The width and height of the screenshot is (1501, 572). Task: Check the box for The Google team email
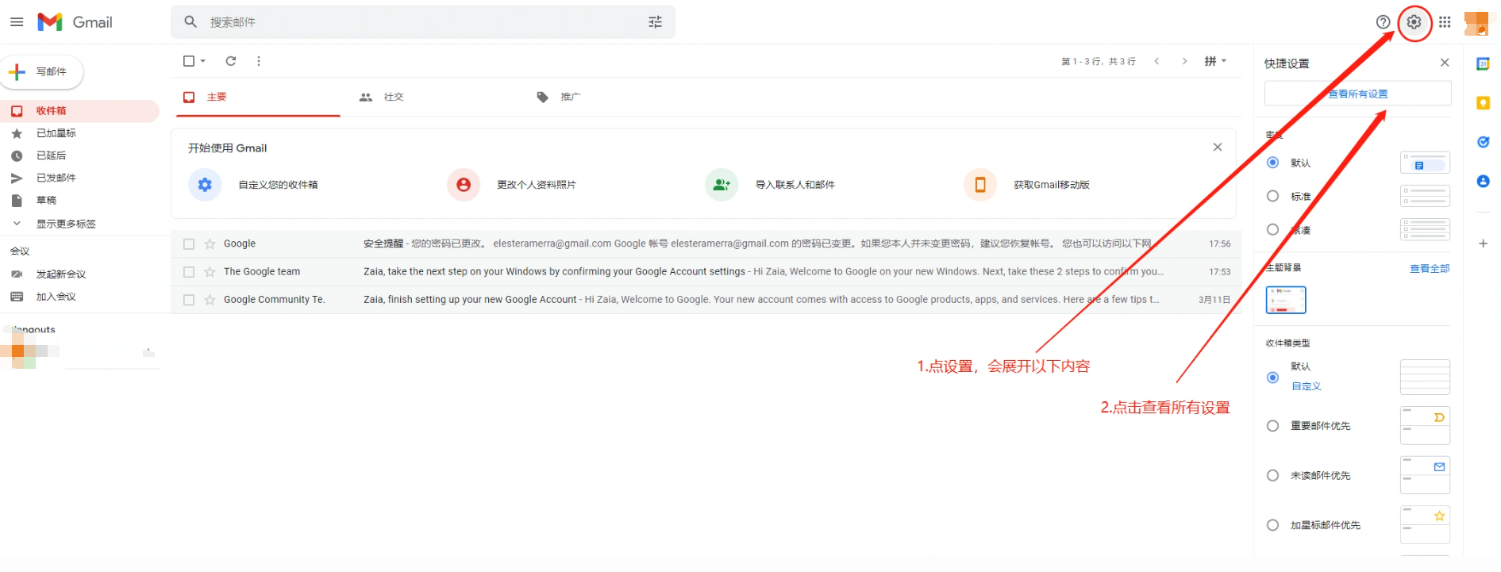tap(189, 272)
